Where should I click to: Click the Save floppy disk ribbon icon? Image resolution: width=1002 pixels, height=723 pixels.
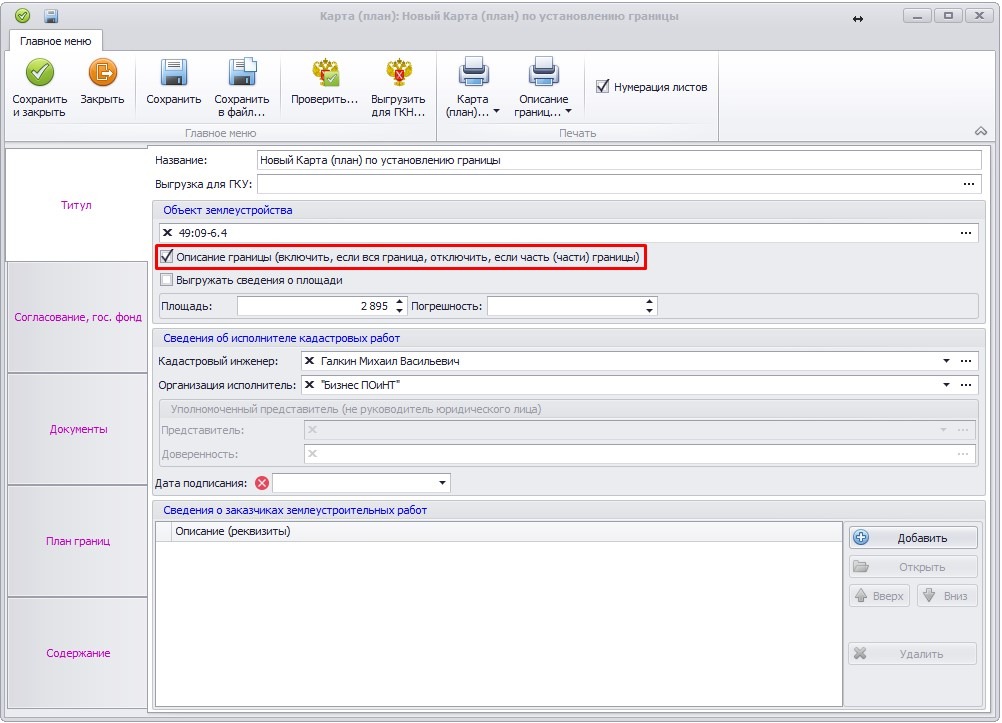point(174,73)
